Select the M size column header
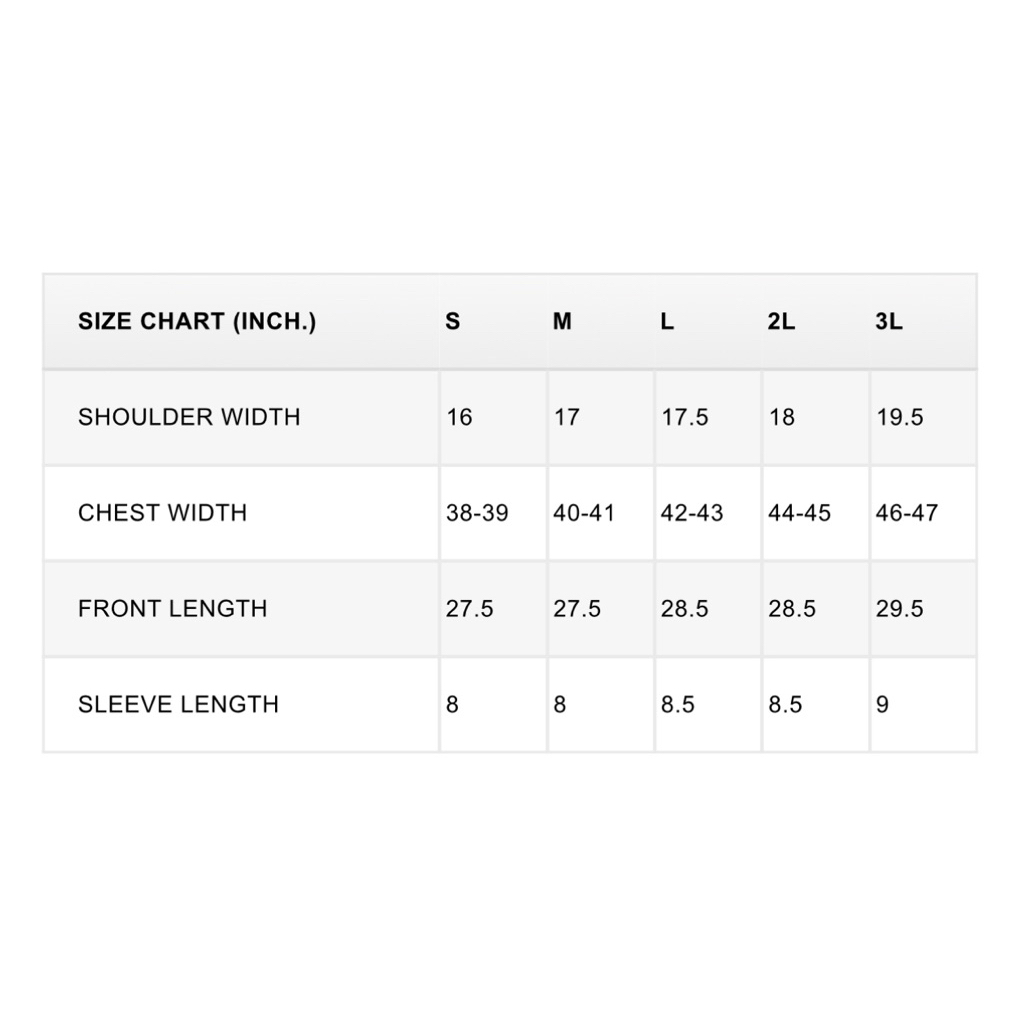 coord(563,322)
